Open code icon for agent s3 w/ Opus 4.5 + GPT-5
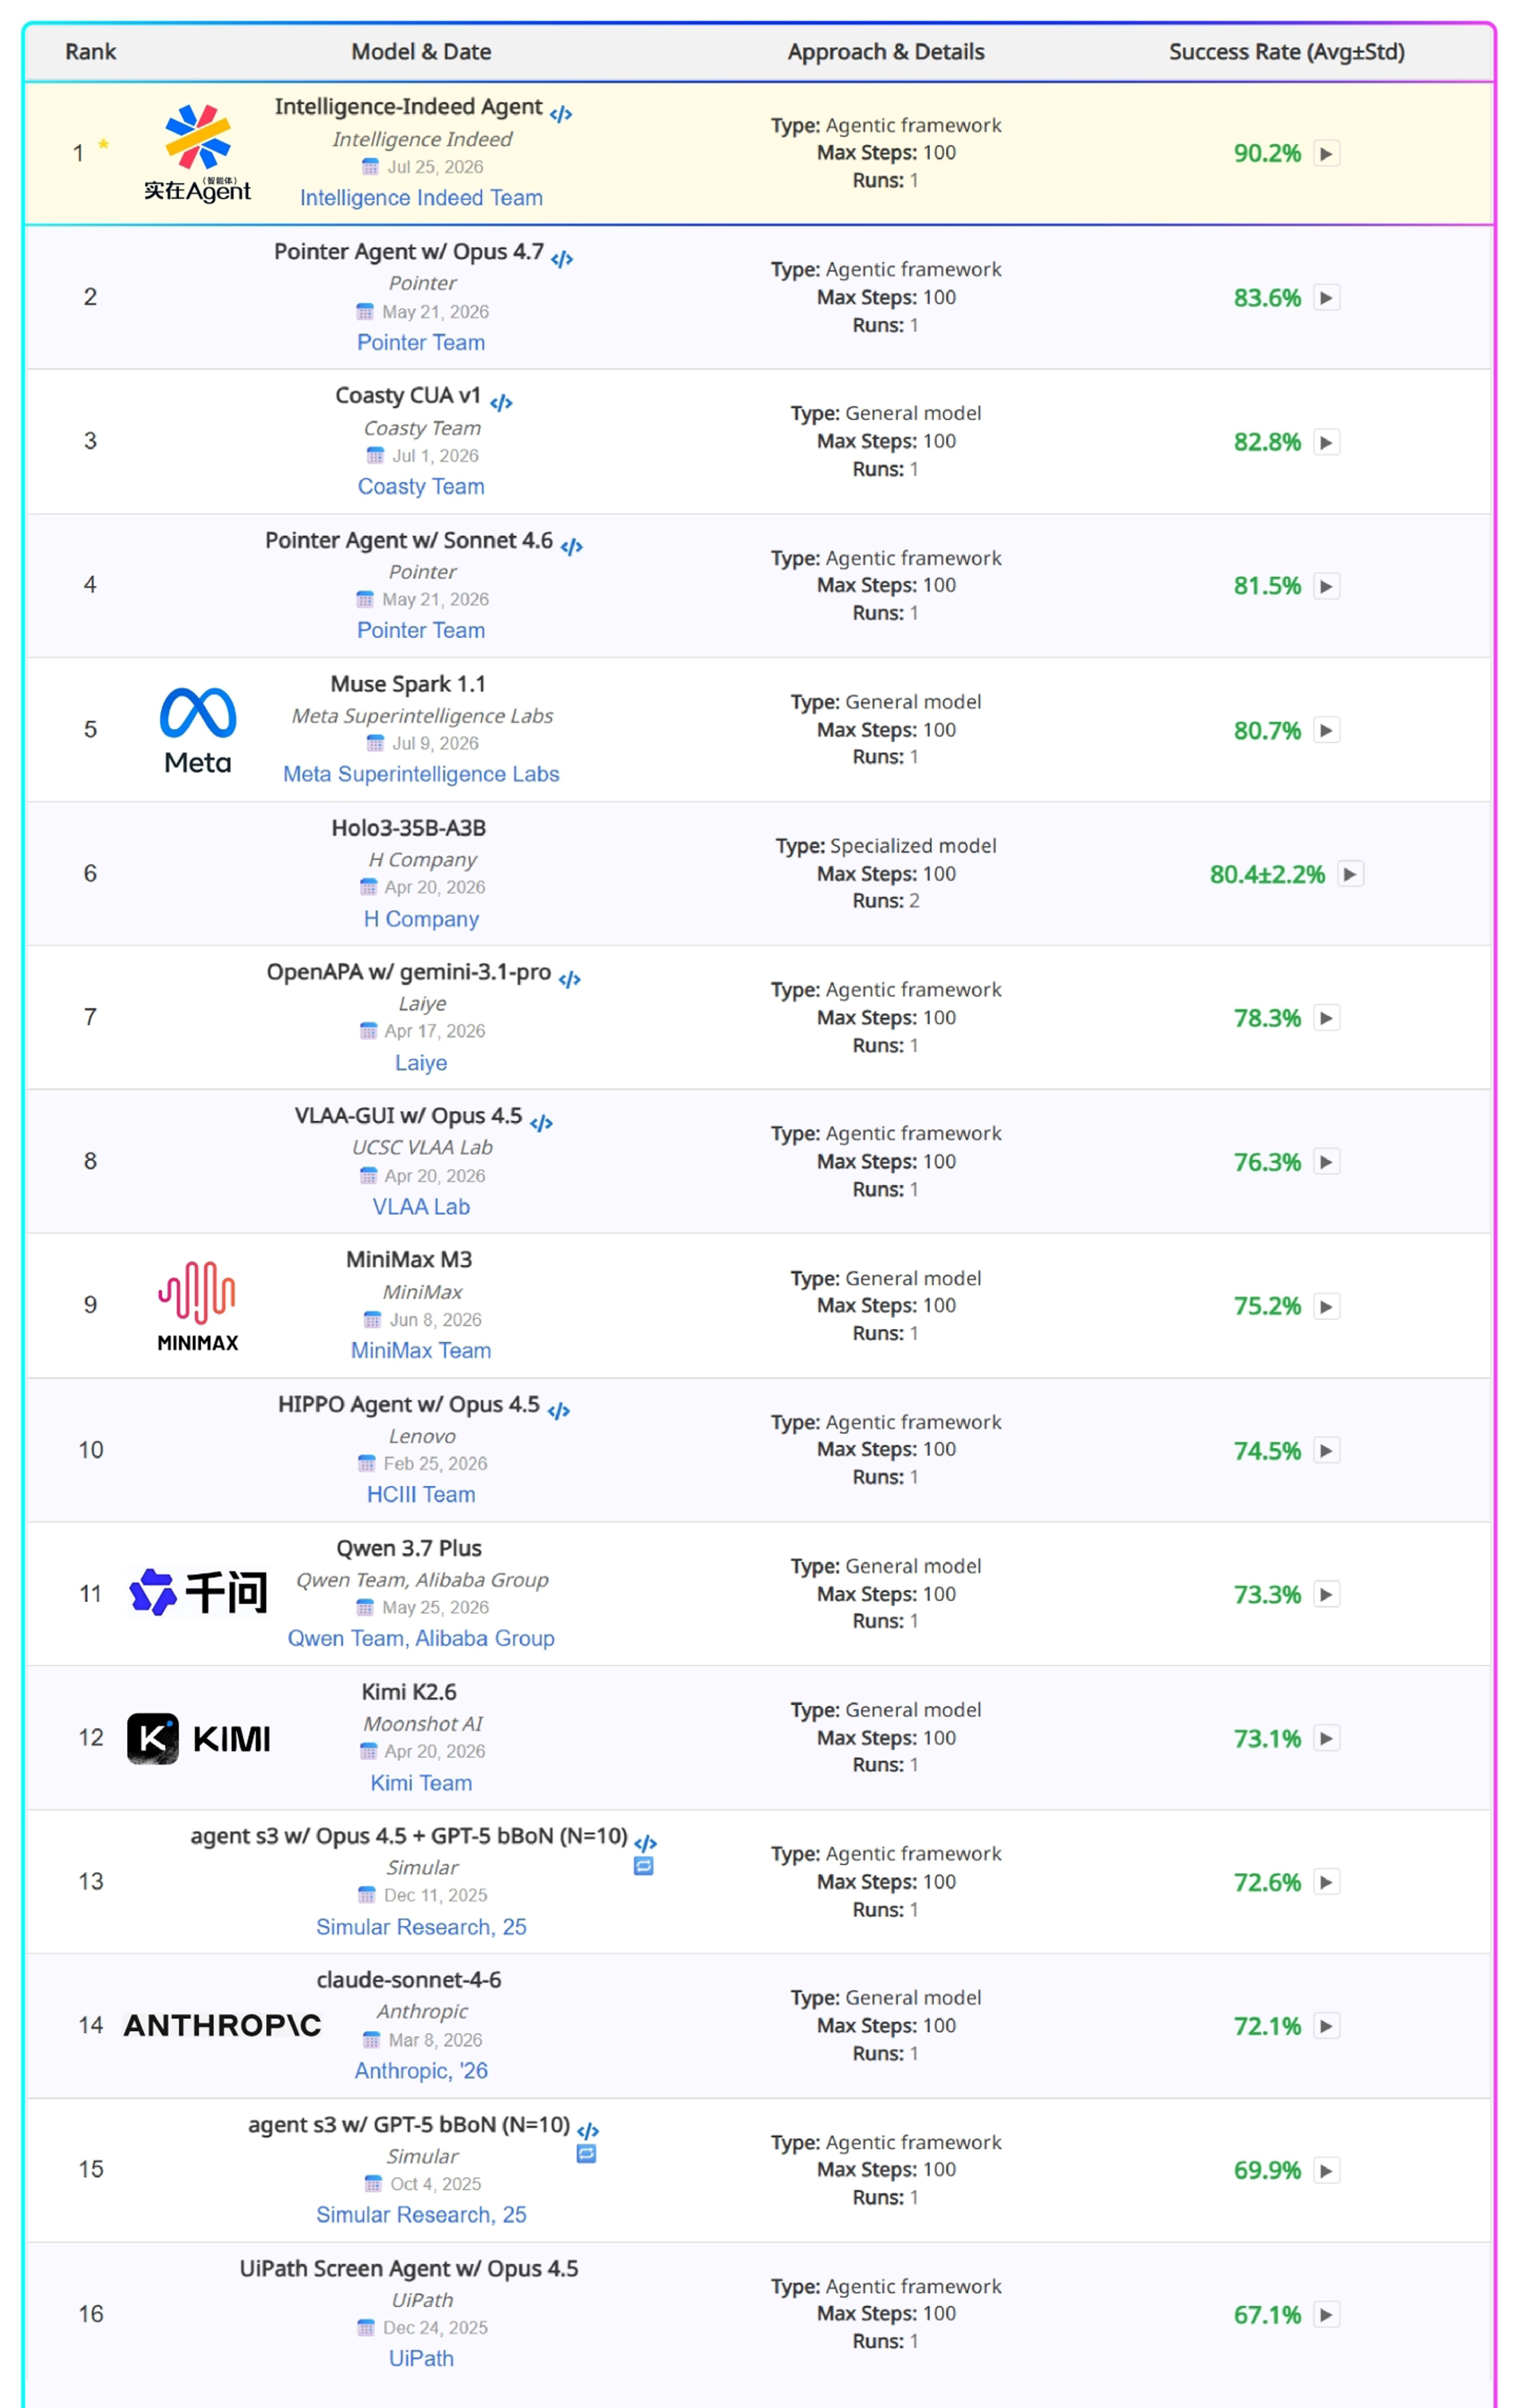Image resolution: width=1520 pixels, height=2408 pixels. (x=645, y=1842)
